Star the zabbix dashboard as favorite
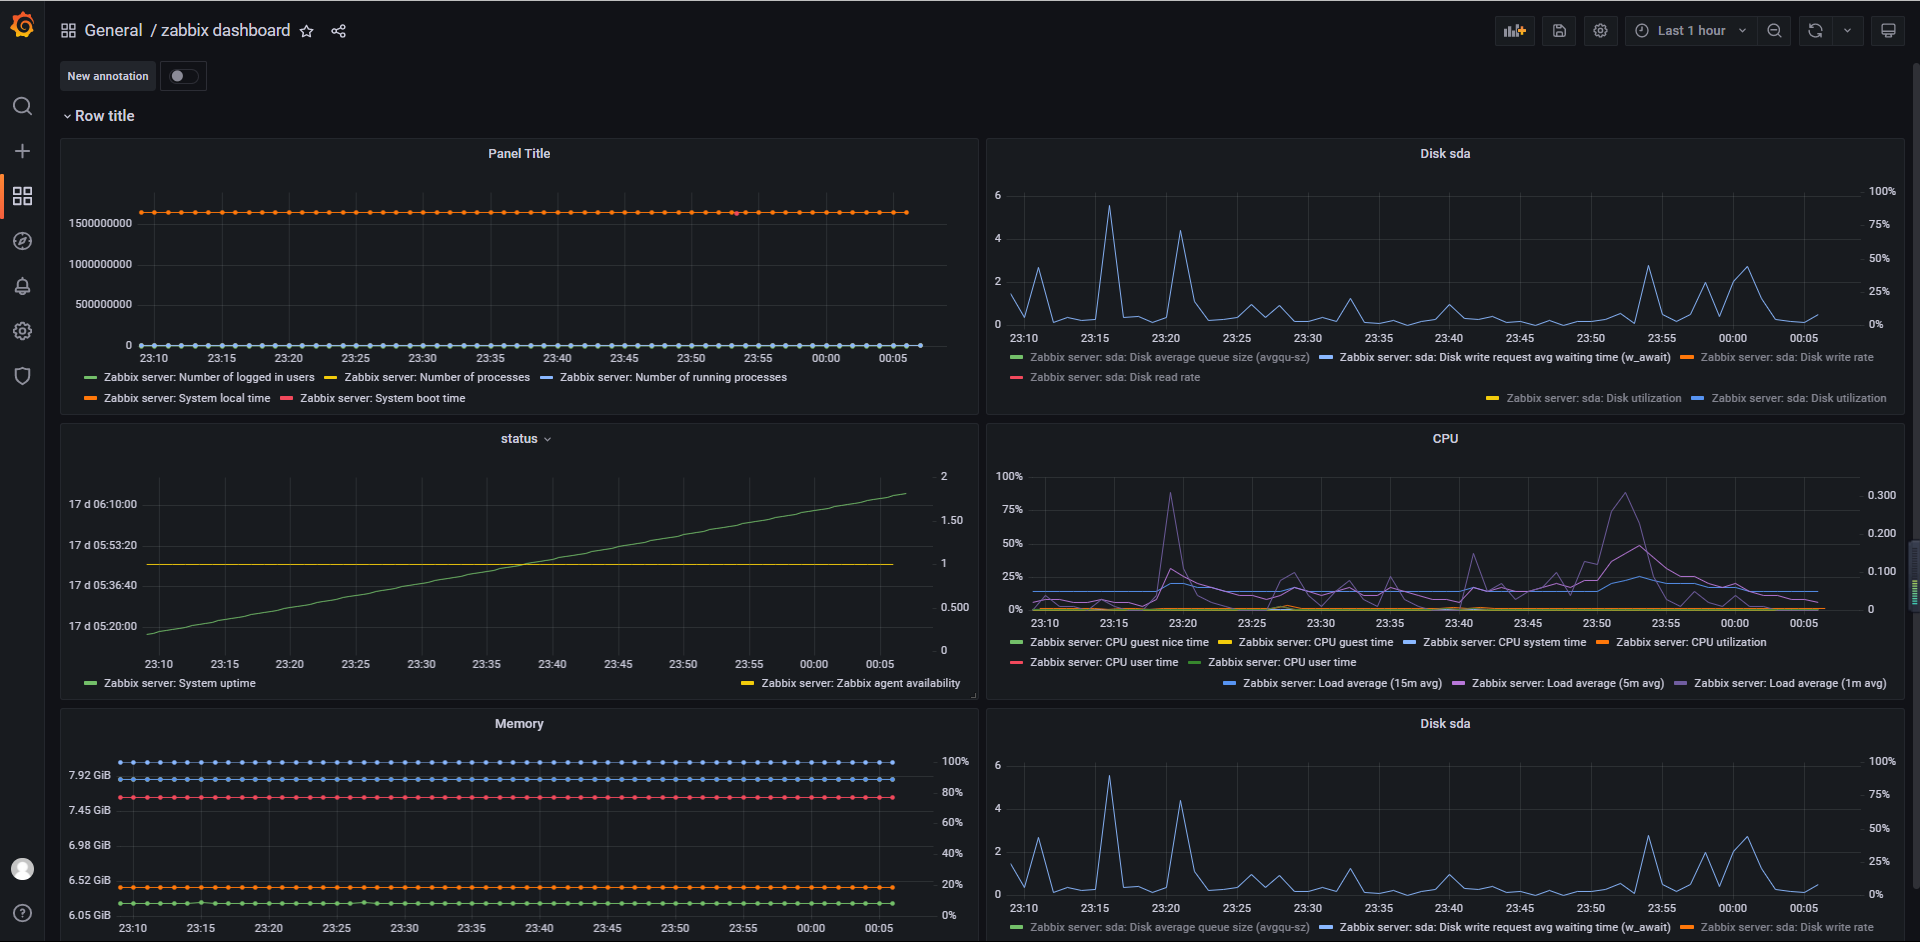 coord(307,31)
